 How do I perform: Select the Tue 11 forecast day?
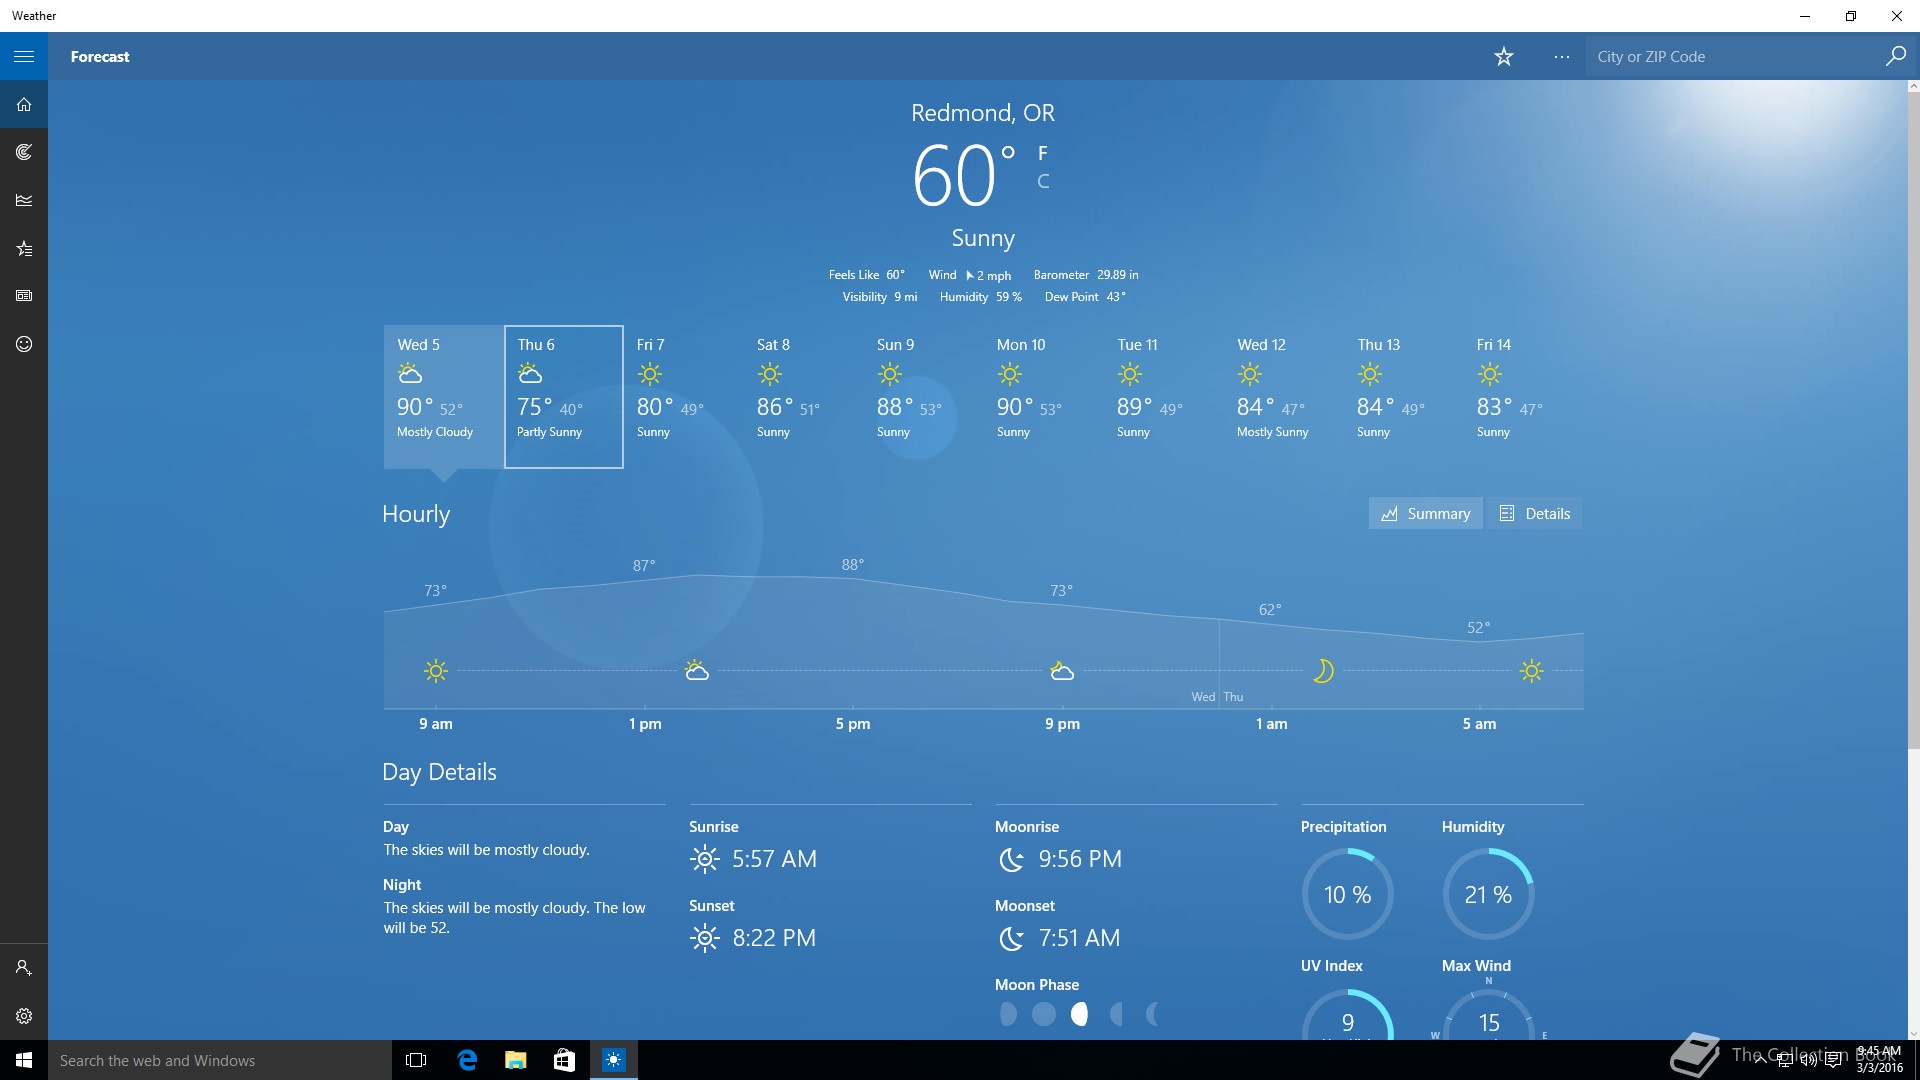pos(1163,396)
